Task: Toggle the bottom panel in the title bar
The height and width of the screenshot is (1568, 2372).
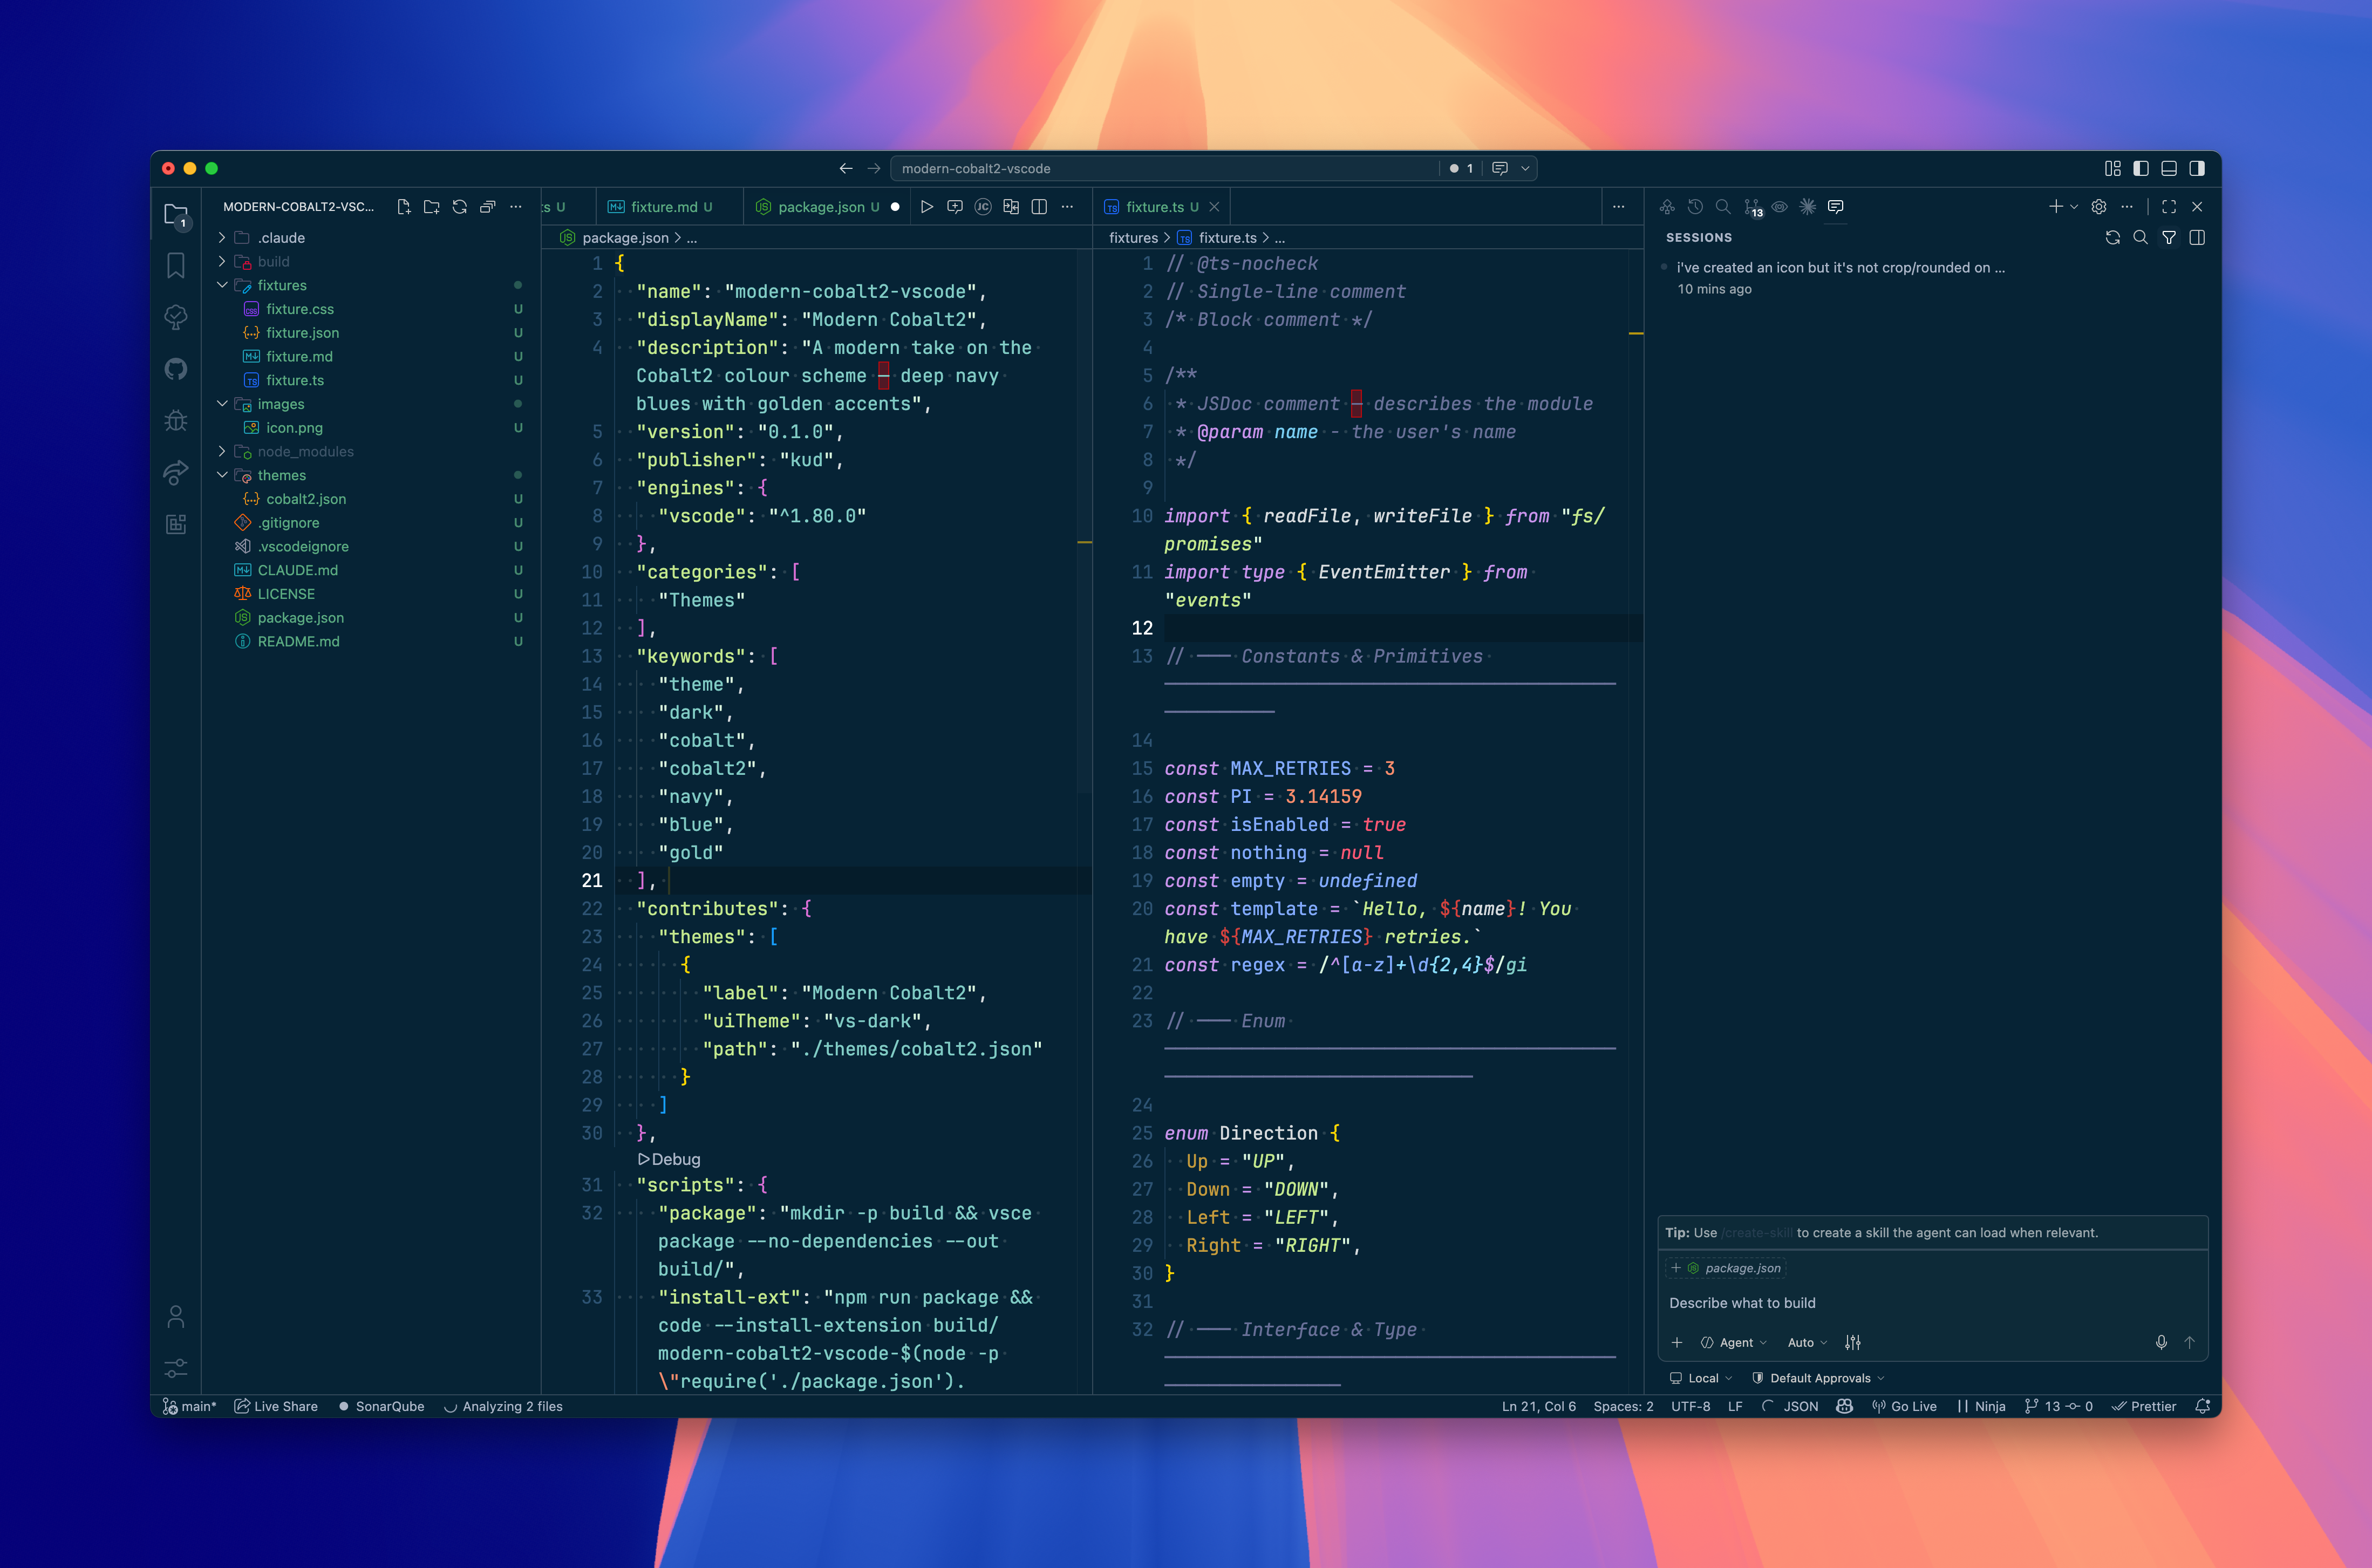Action: point(2169,168)
